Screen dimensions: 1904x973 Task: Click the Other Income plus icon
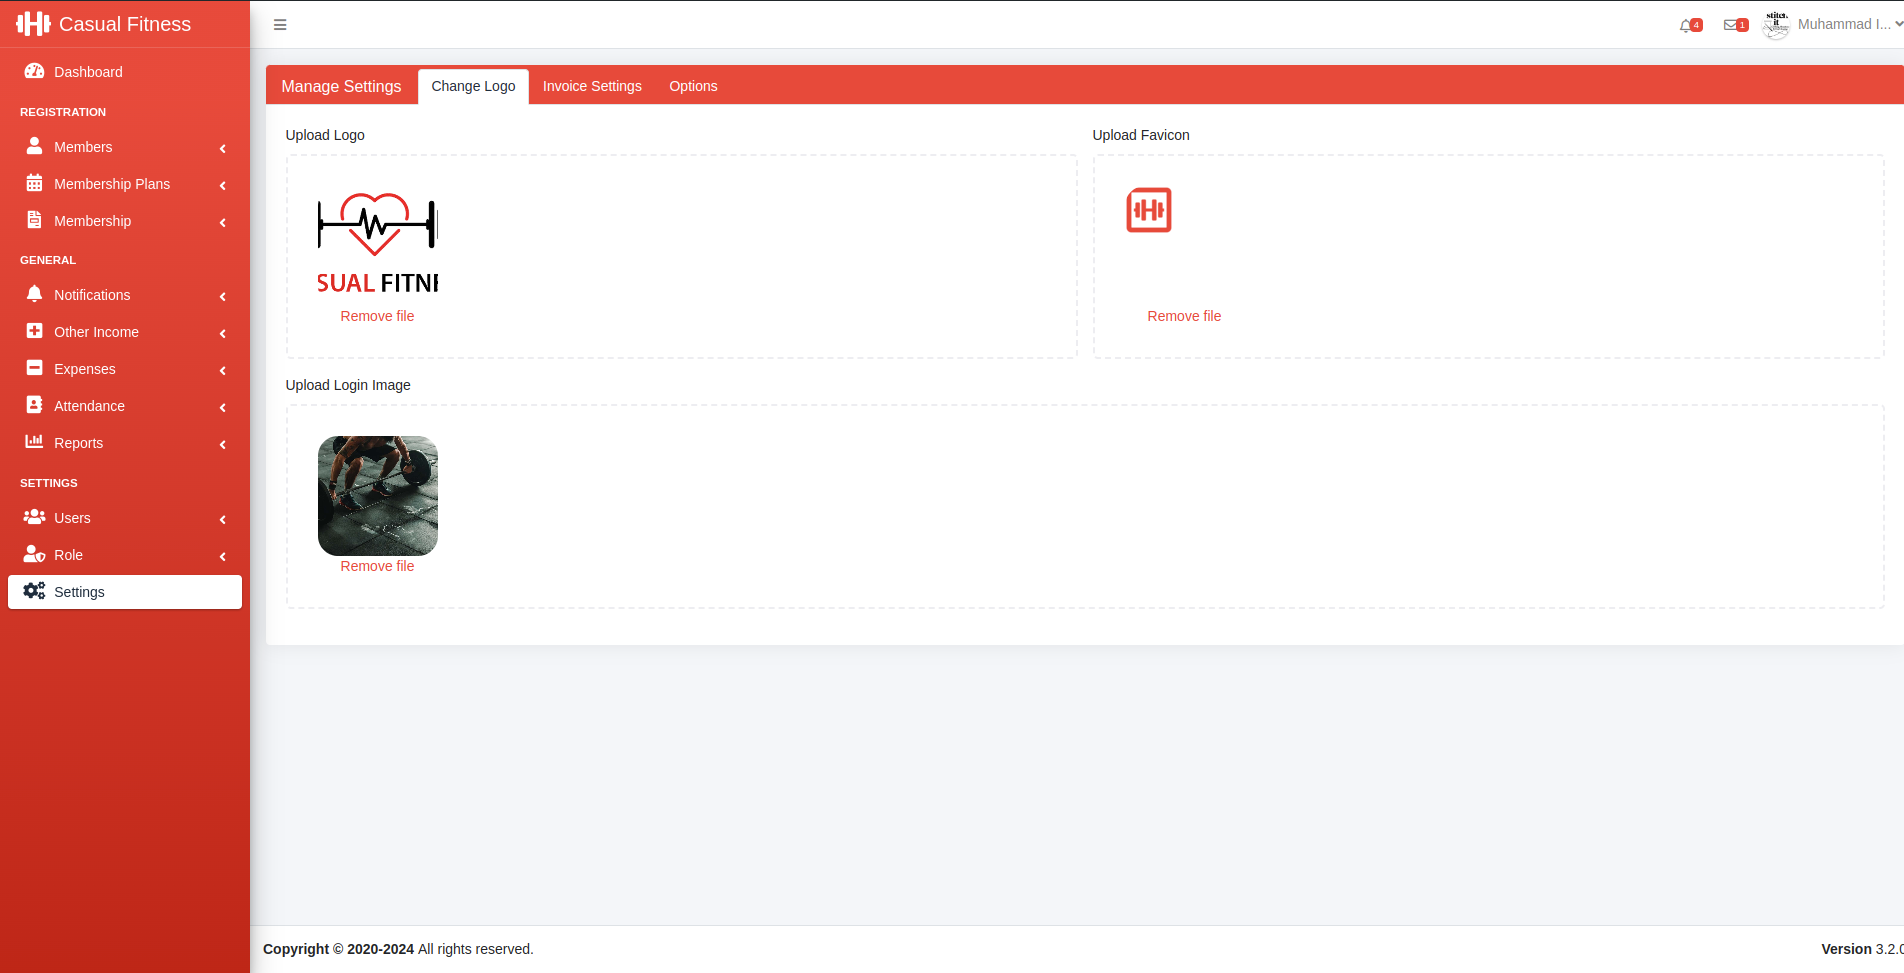(35, 331)
